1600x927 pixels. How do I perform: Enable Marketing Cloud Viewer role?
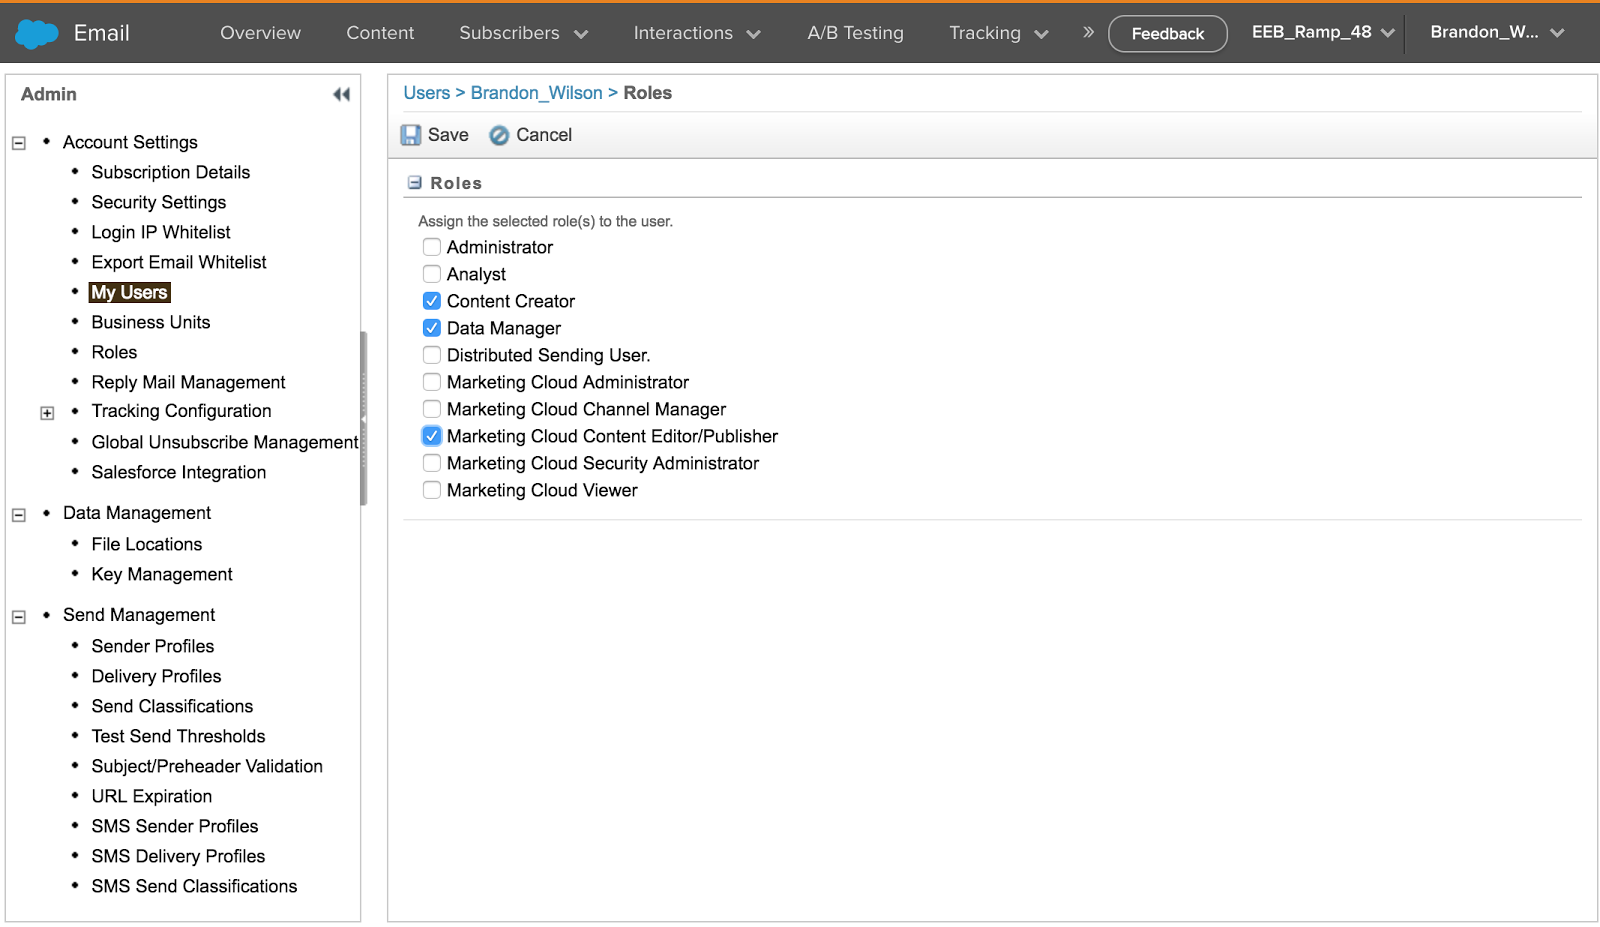coord(432,489)
